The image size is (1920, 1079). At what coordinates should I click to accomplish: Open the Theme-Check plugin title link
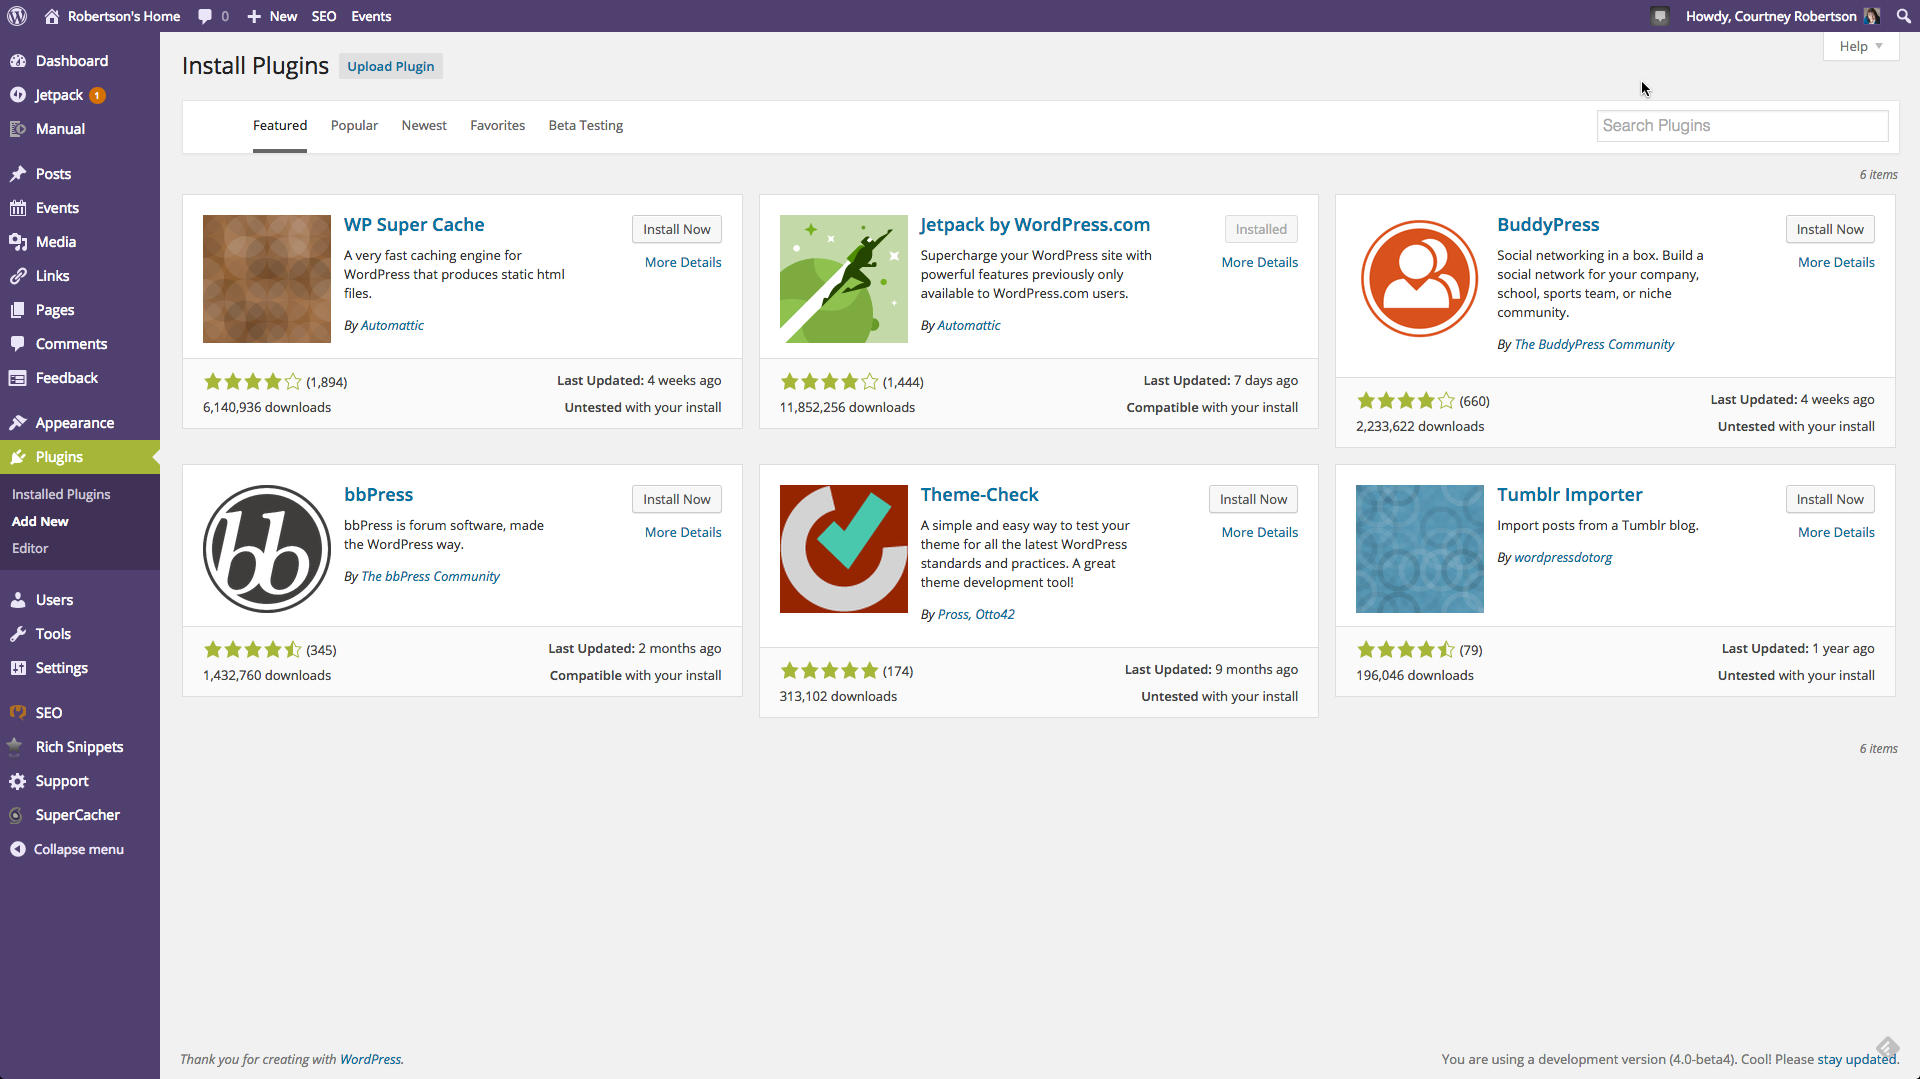coord(979,495)
